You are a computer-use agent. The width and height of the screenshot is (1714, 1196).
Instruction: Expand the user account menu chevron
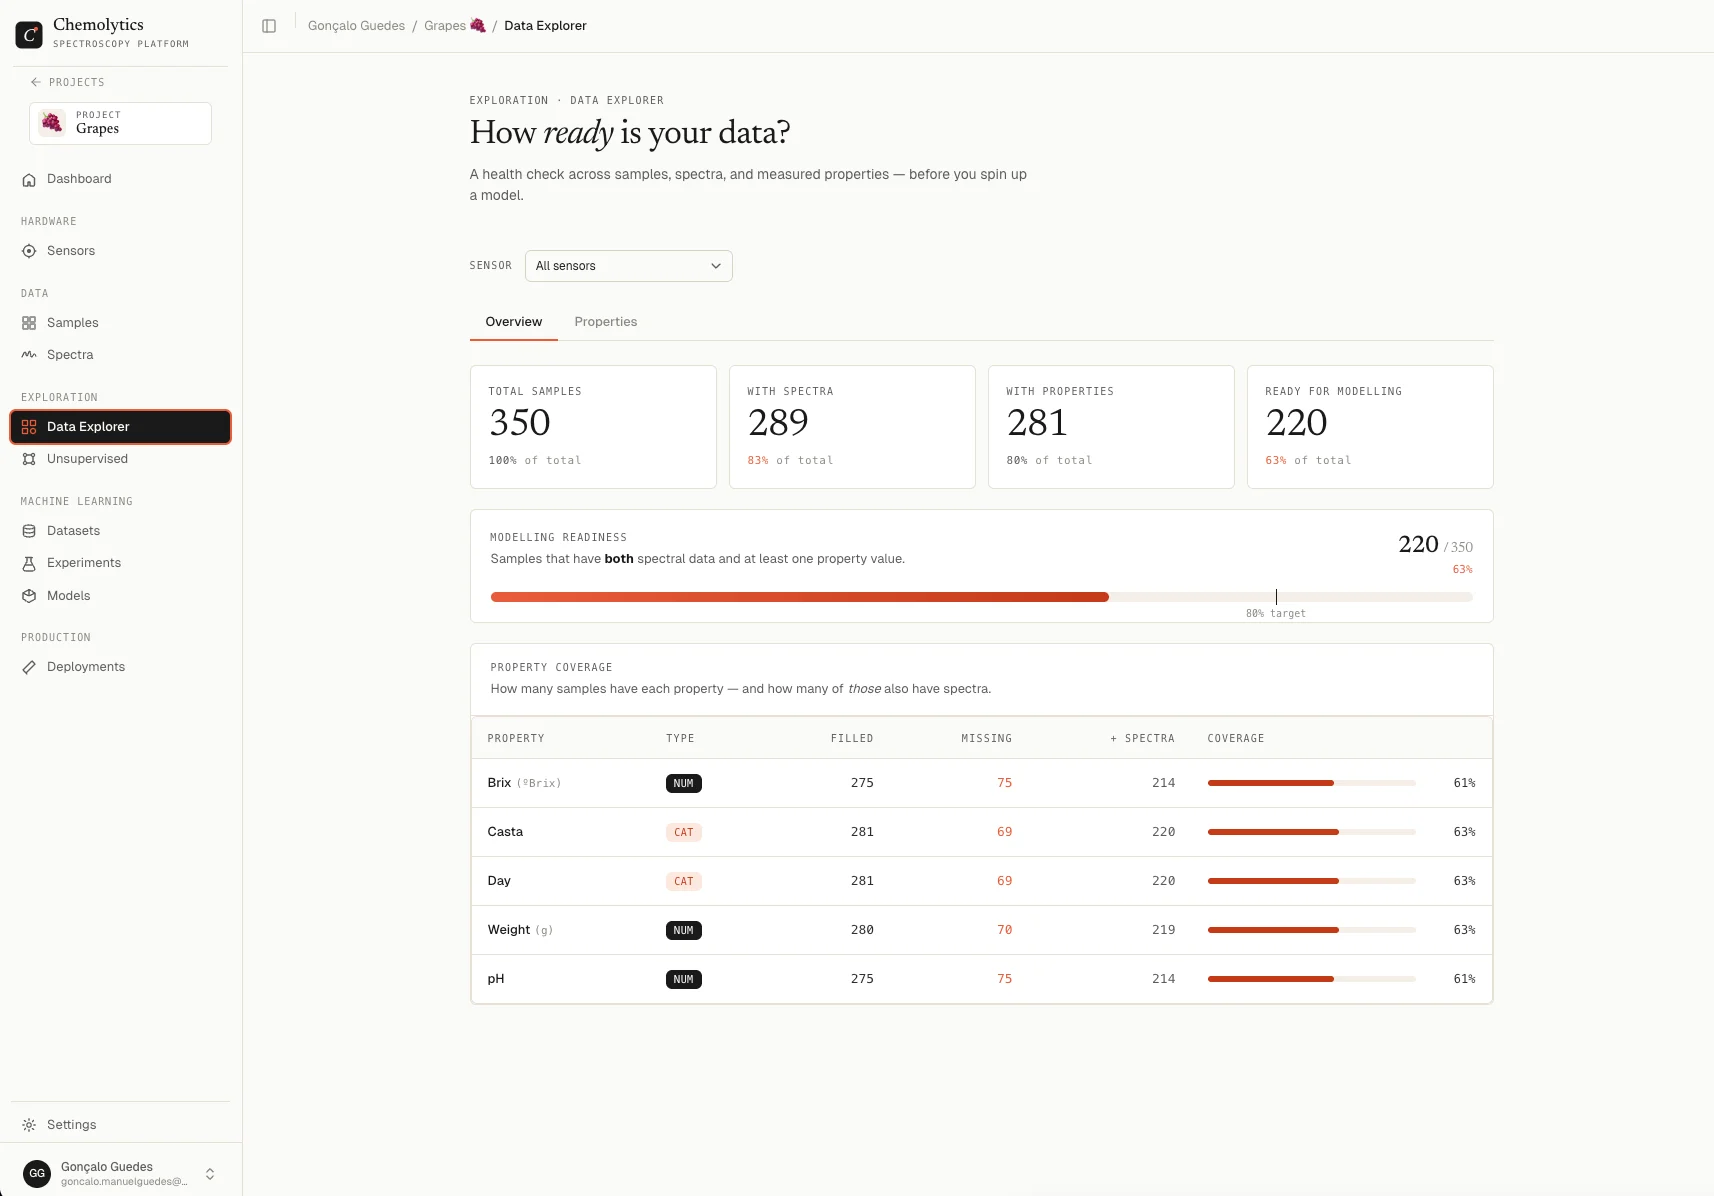(x=210, y=1174)
